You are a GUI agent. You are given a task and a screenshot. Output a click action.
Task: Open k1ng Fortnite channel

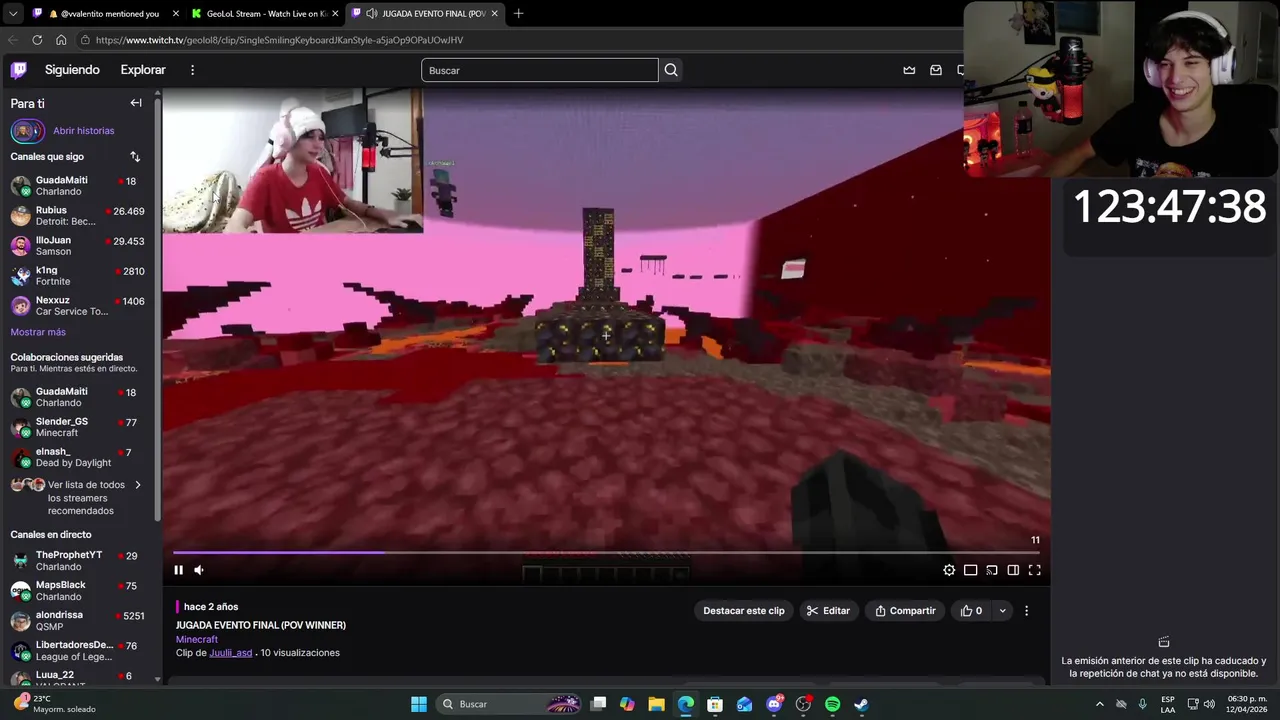pos(78,276)
